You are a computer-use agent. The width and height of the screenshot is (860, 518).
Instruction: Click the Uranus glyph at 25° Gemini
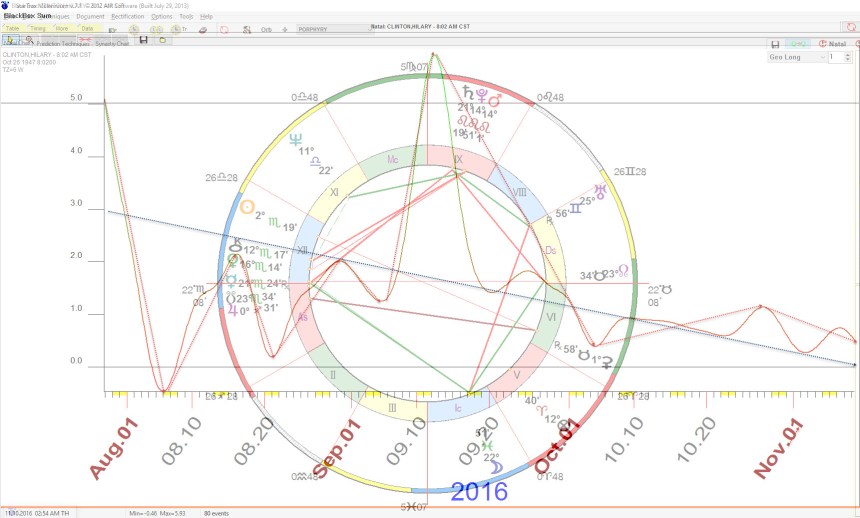(x=601, y=192)
